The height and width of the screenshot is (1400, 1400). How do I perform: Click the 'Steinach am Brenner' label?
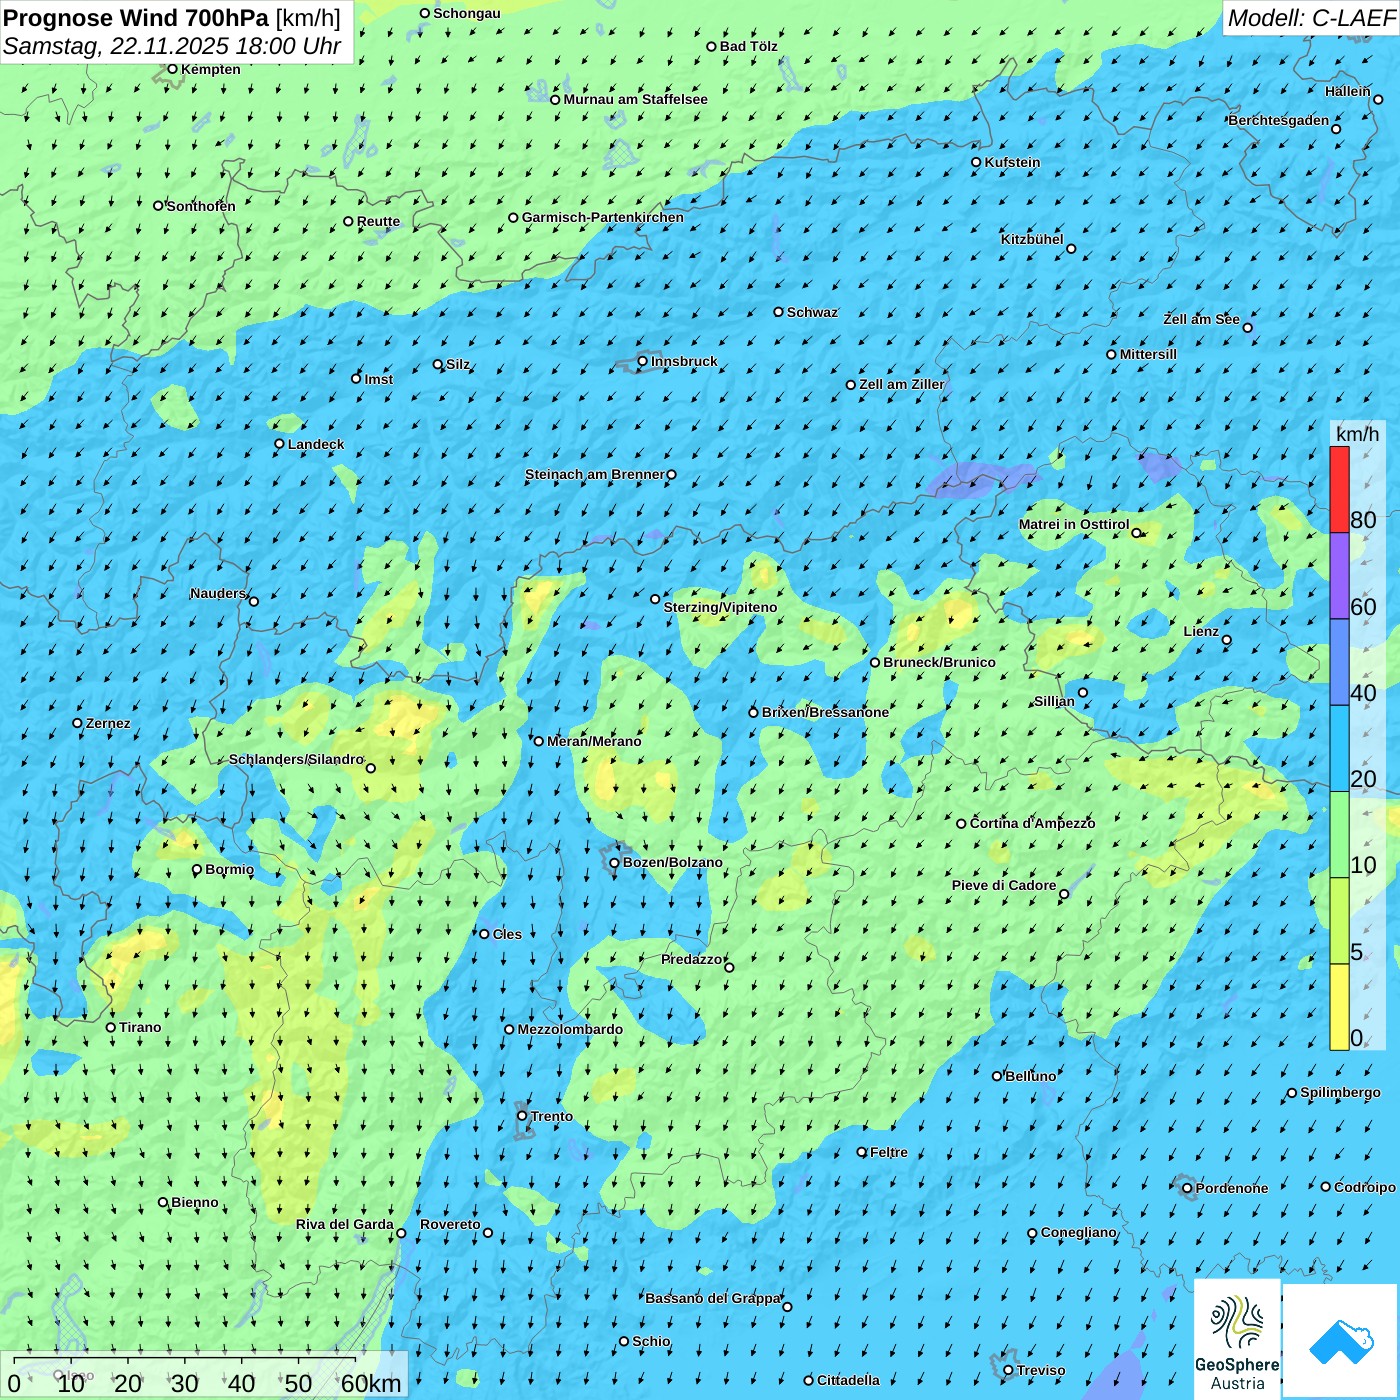coord(594,474)
